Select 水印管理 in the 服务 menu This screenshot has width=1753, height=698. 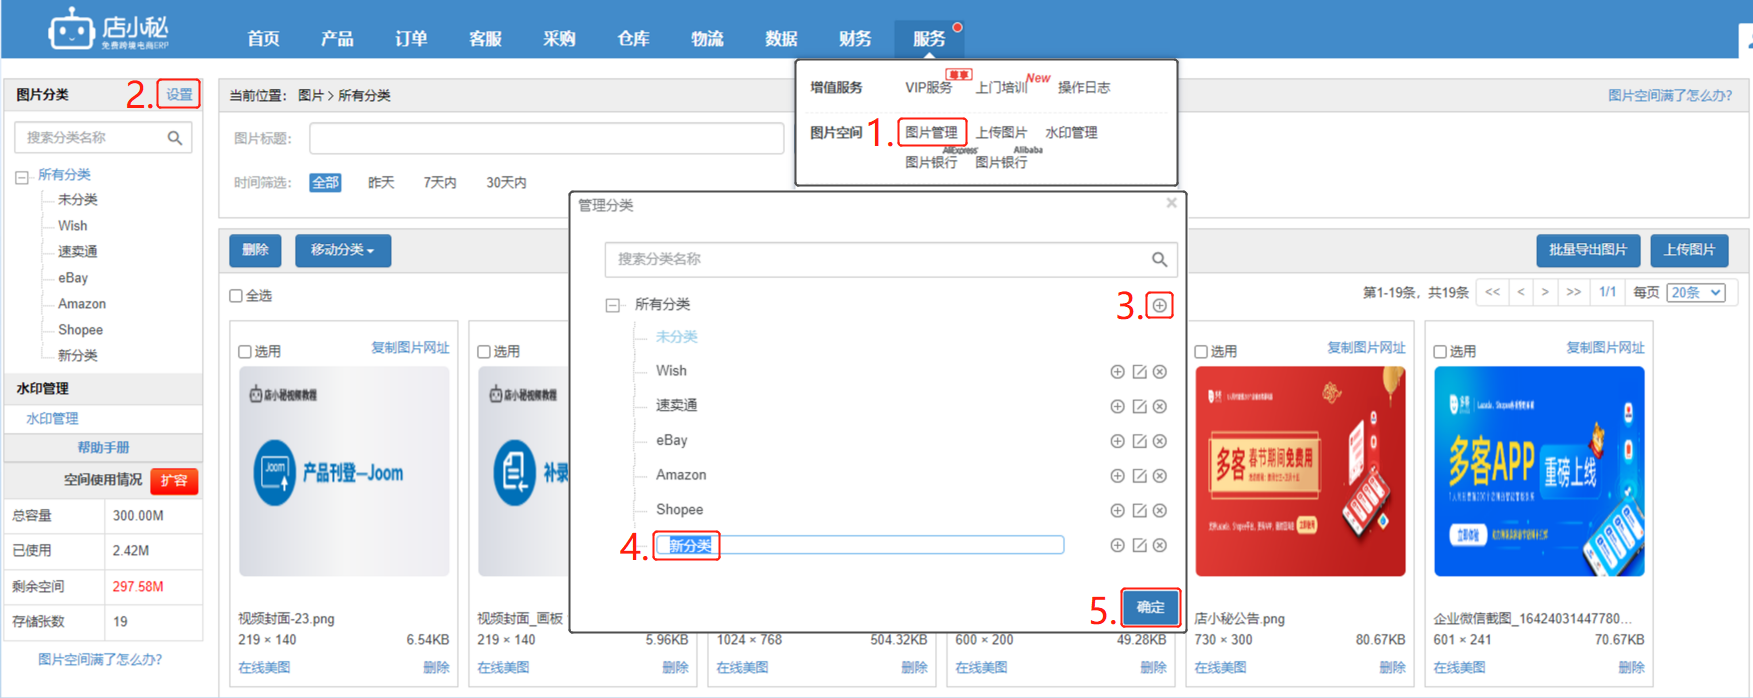coord(1071,132)
